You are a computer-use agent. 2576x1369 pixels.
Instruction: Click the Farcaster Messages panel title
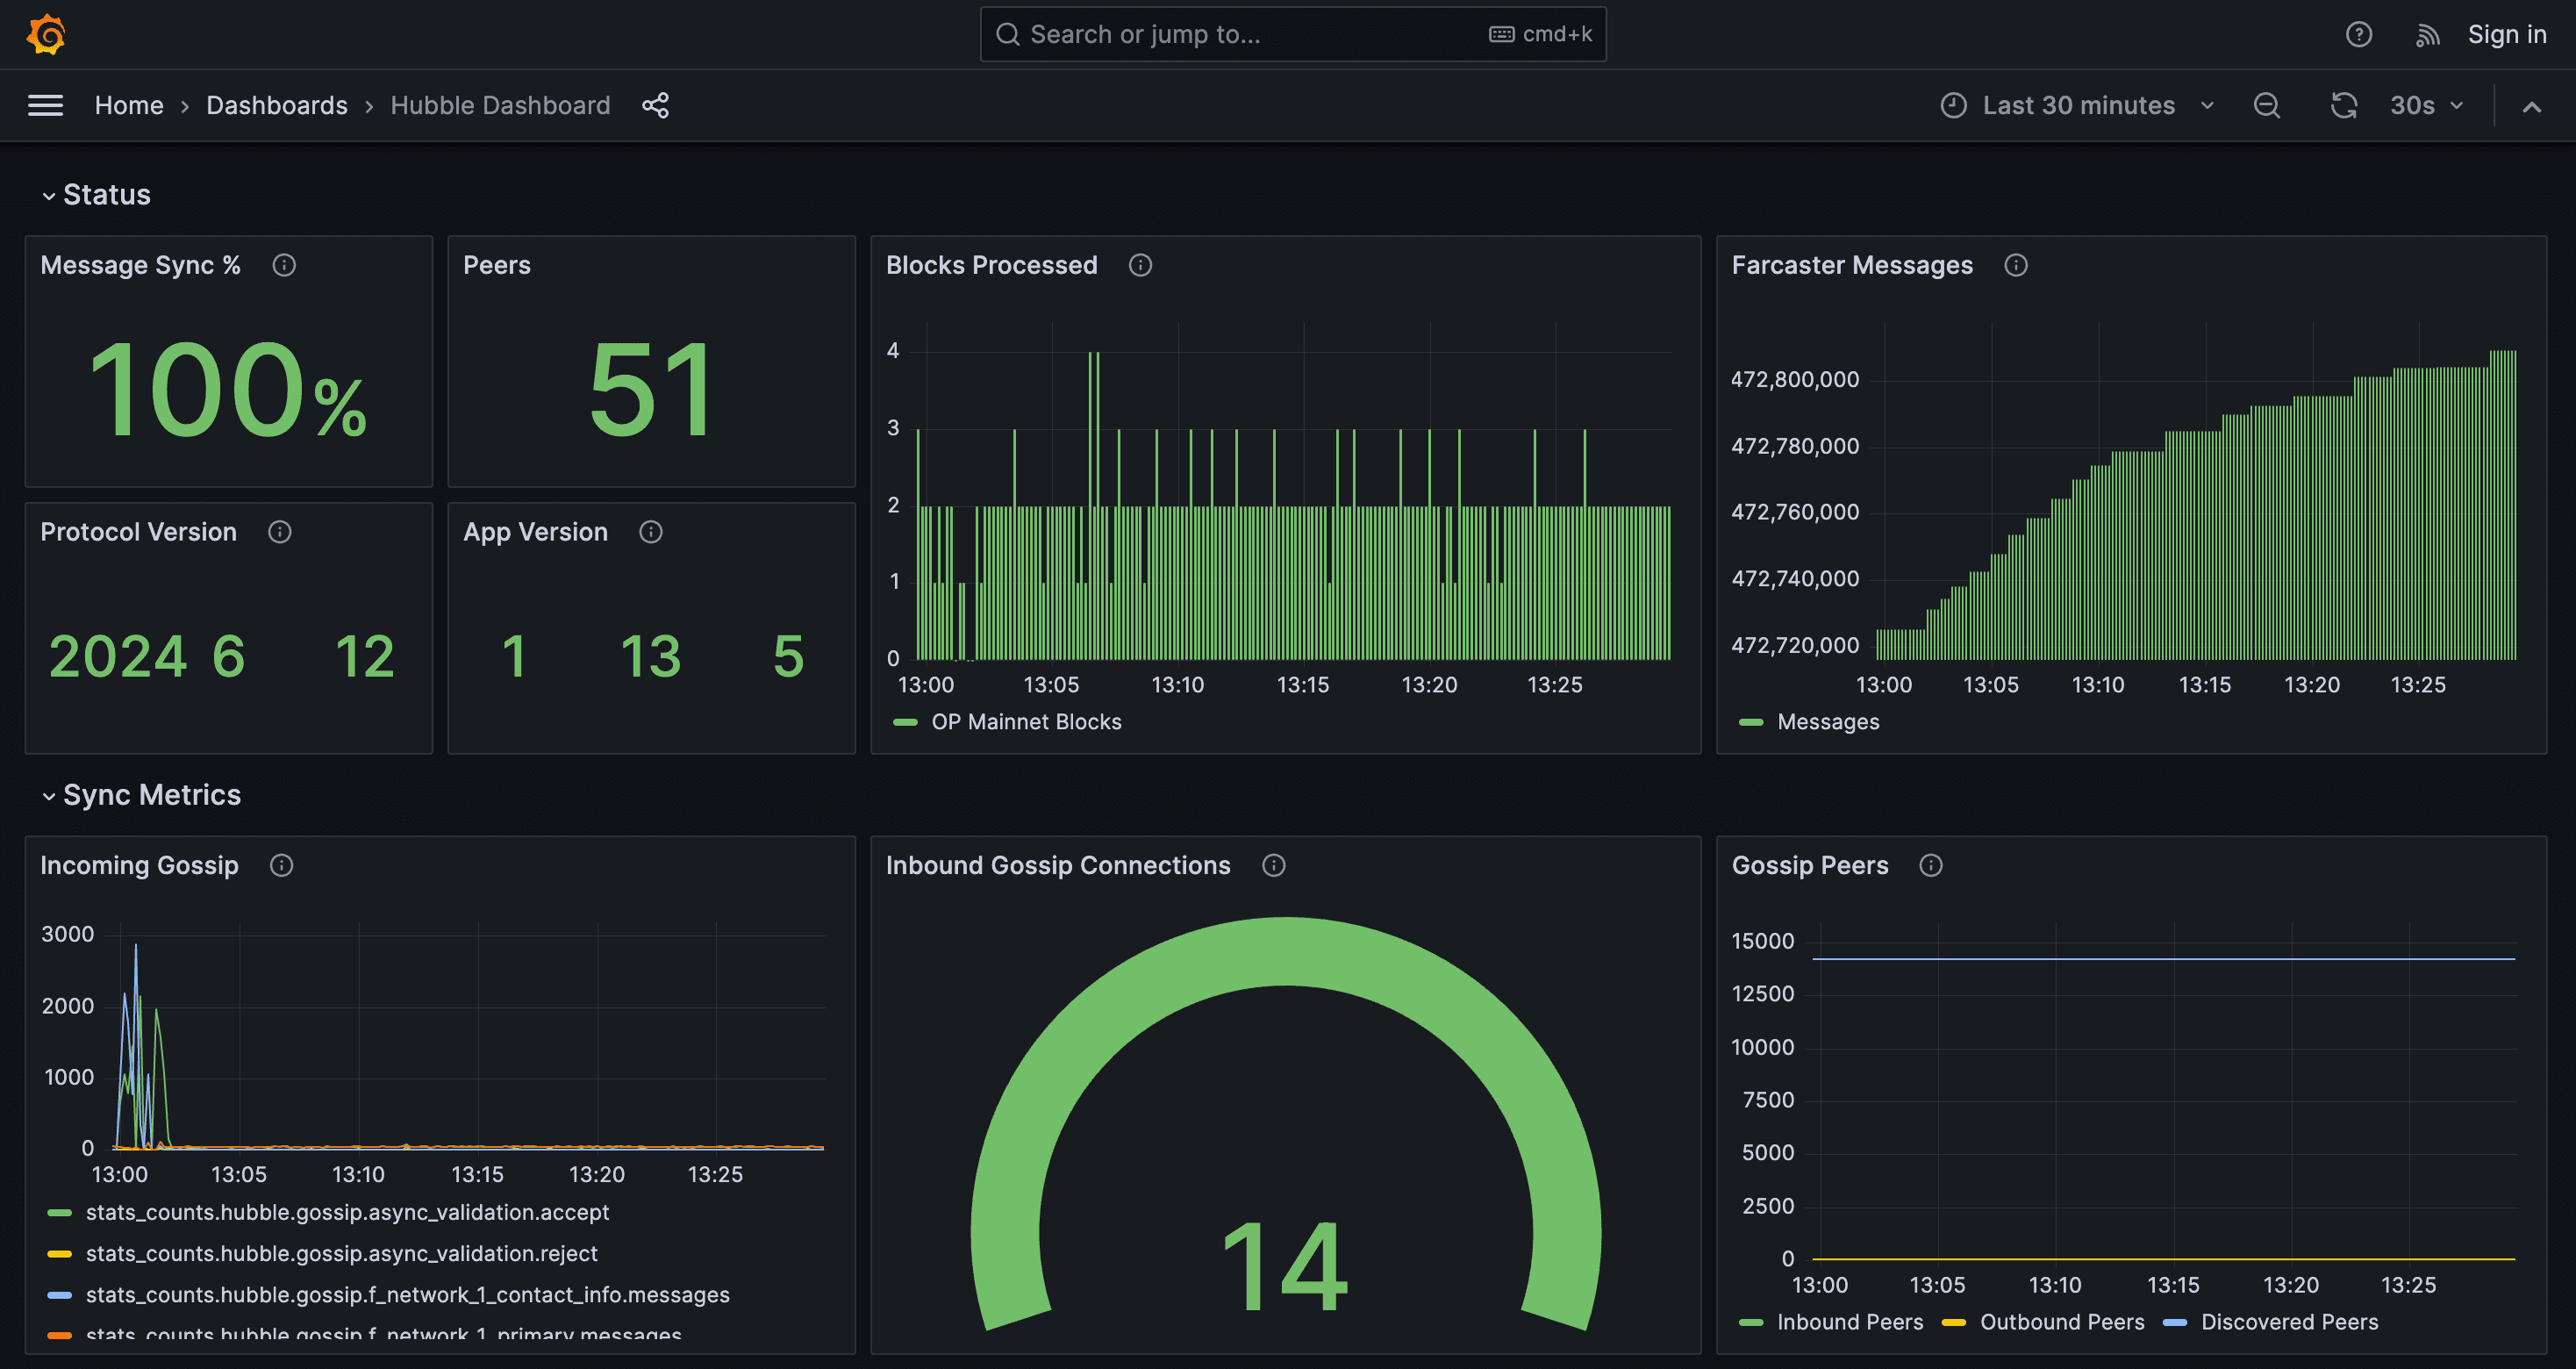(1852, 265)
